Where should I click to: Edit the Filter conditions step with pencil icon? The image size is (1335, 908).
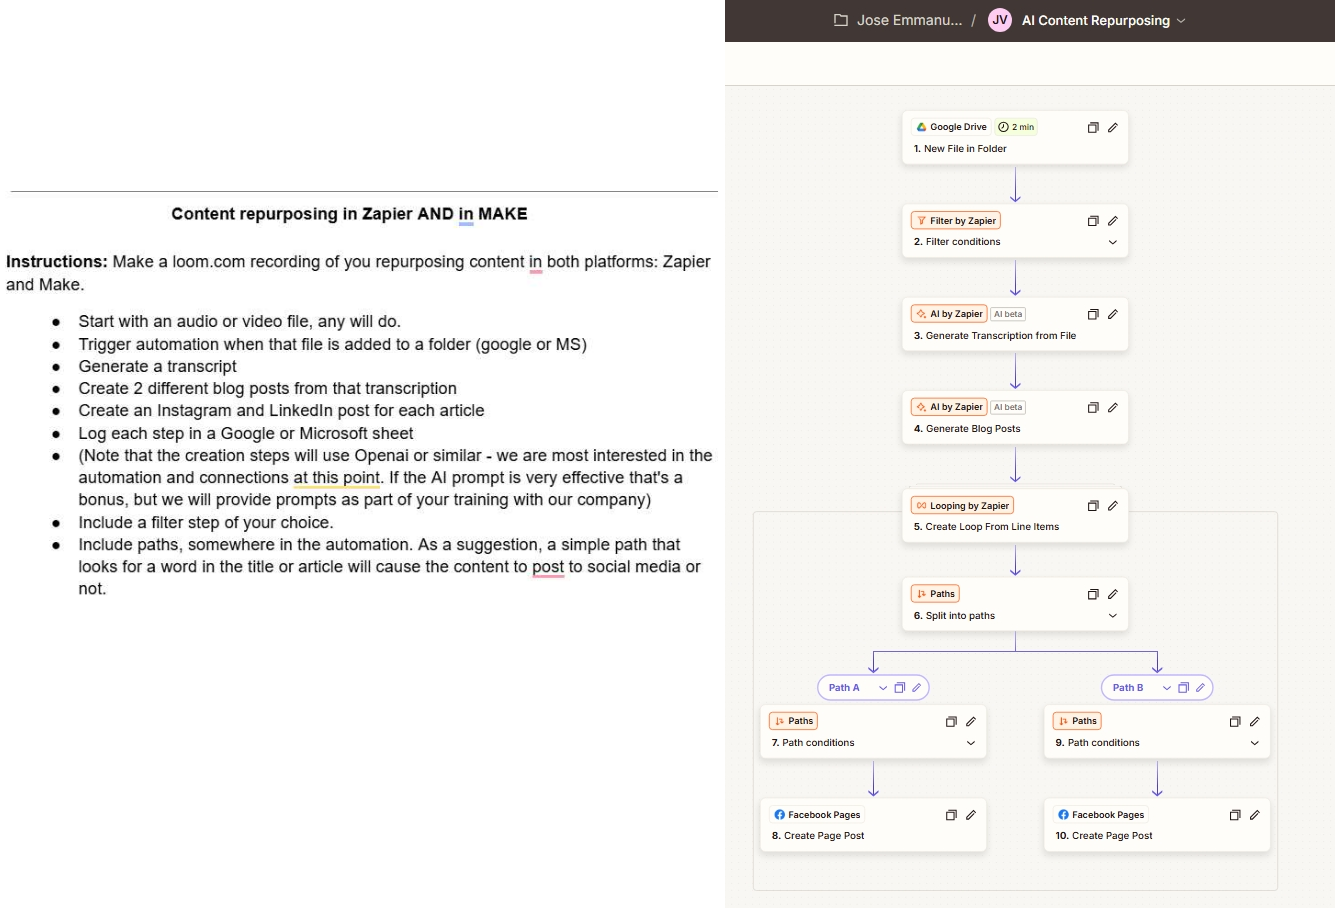[1113, 221]
